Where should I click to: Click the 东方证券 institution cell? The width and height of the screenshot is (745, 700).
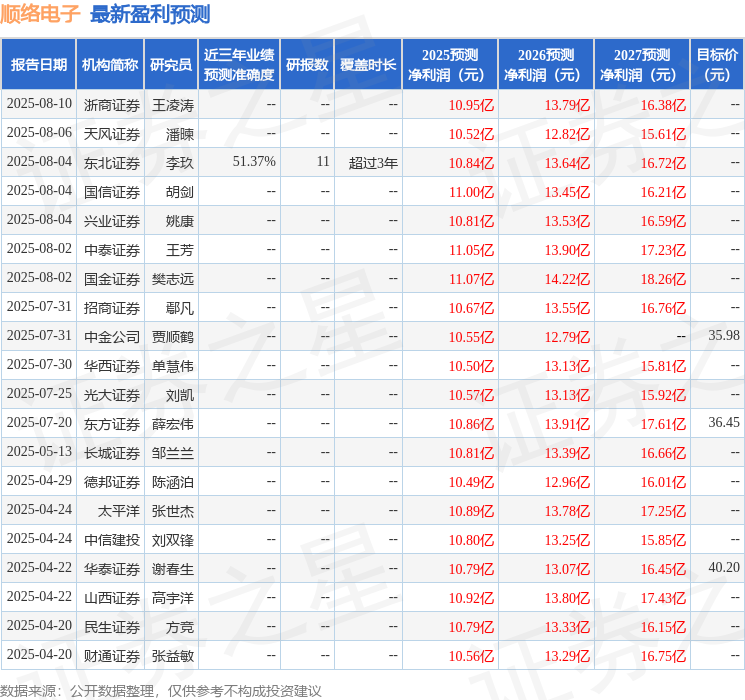click(x=112, y=424)
